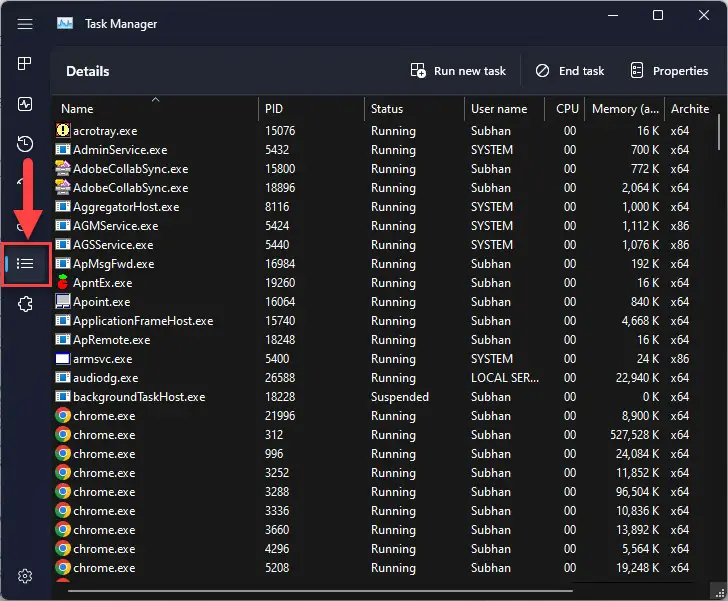Image resolution: width=728 pixels, height=601 pixels.
Task: Click the AdminService.exe icon
Action: (63, 150)
